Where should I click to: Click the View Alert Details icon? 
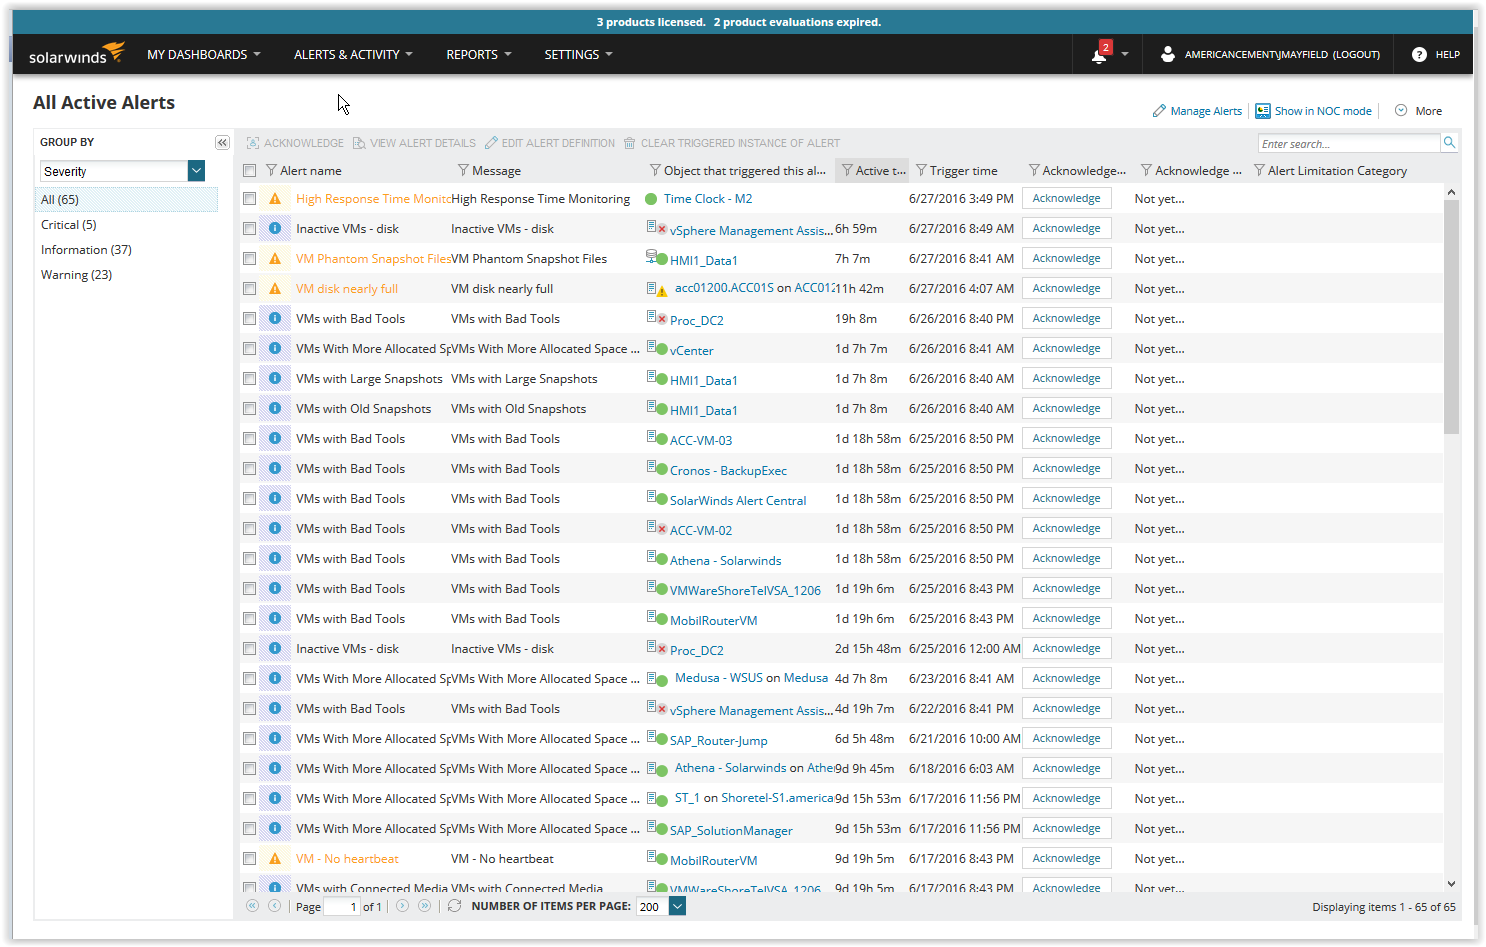click(359, 143)
